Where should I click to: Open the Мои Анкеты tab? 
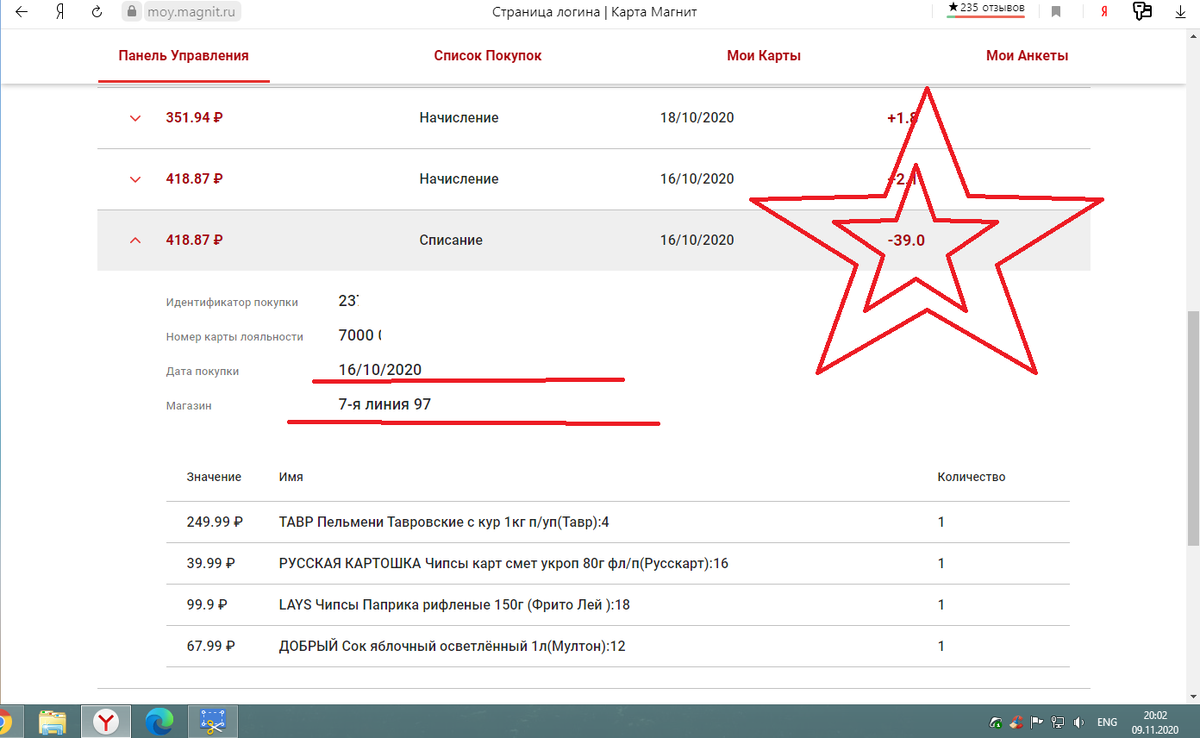1027,56
